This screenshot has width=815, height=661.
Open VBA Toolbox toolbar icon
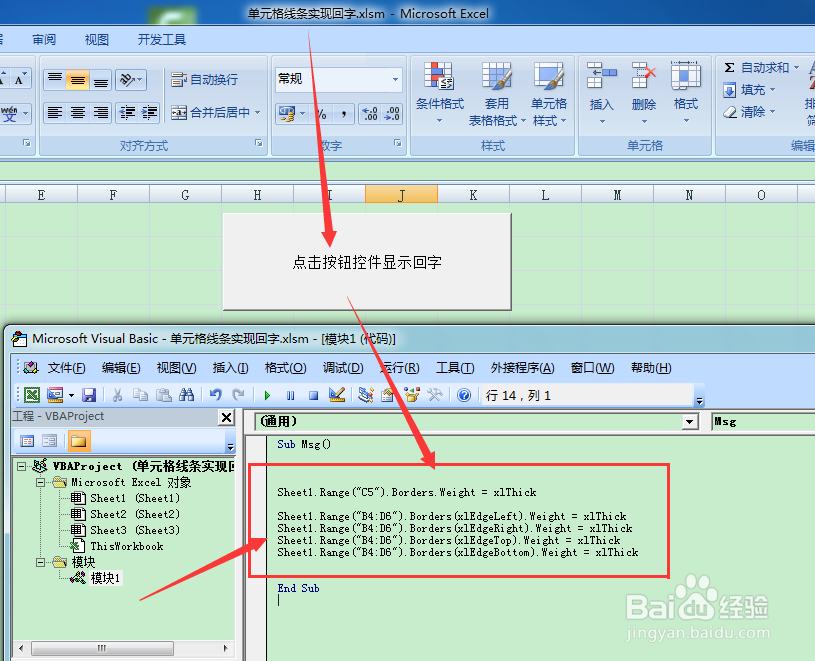click(x=435, y=395)
